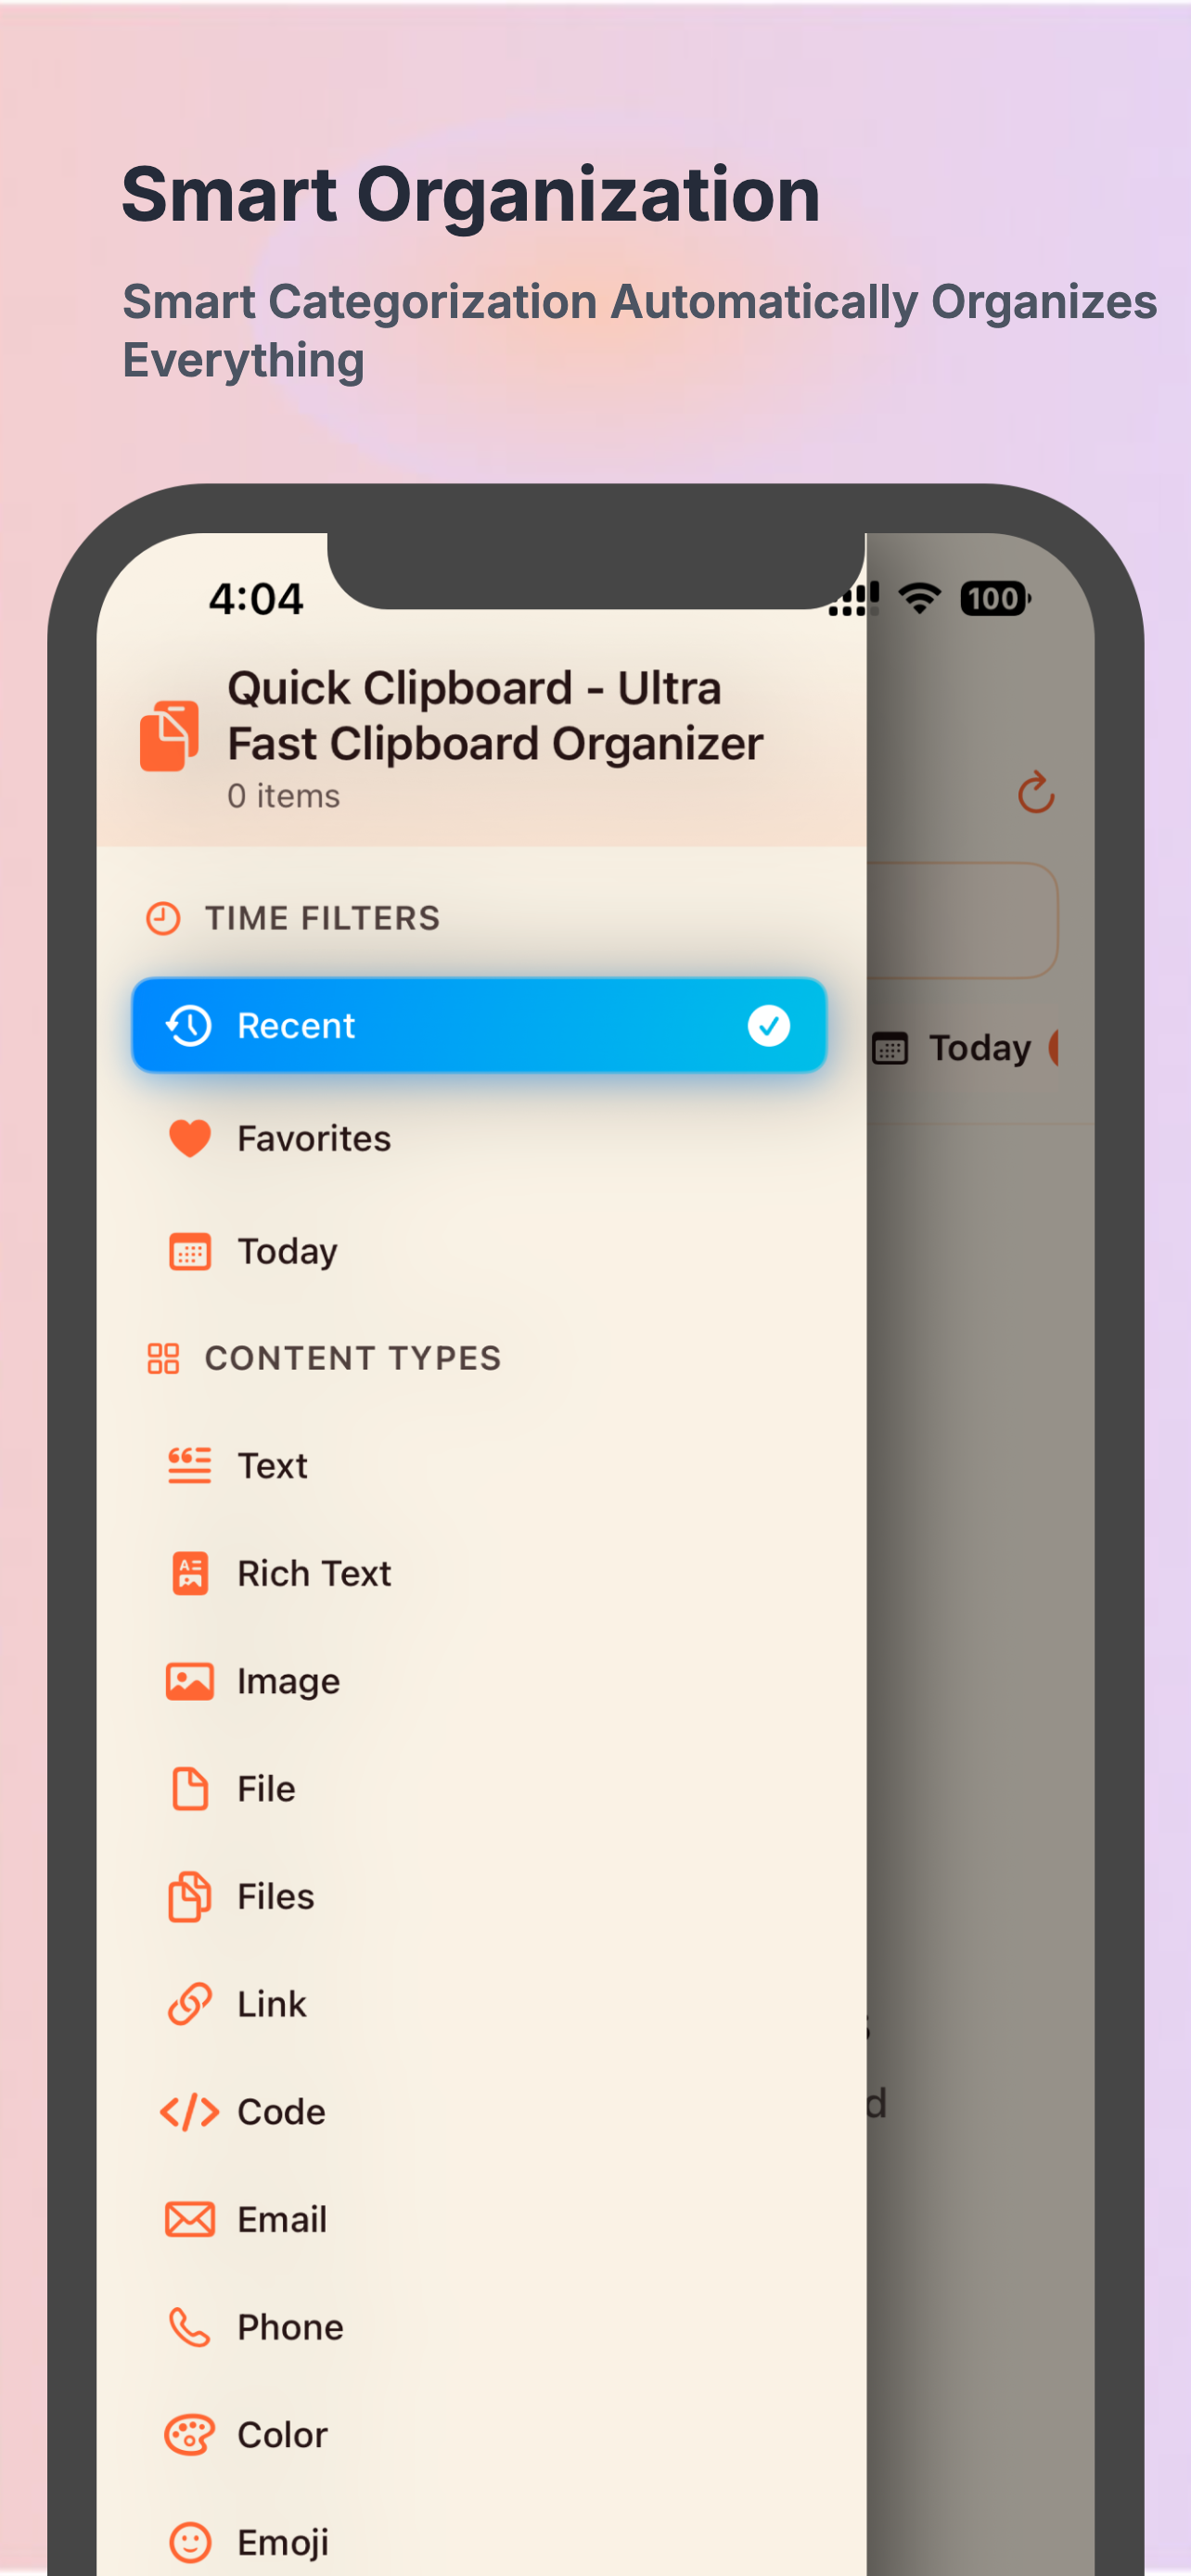Tap the orange refresh icon
This screenshot has width=1191, height=2576.
coord(1036,792)
